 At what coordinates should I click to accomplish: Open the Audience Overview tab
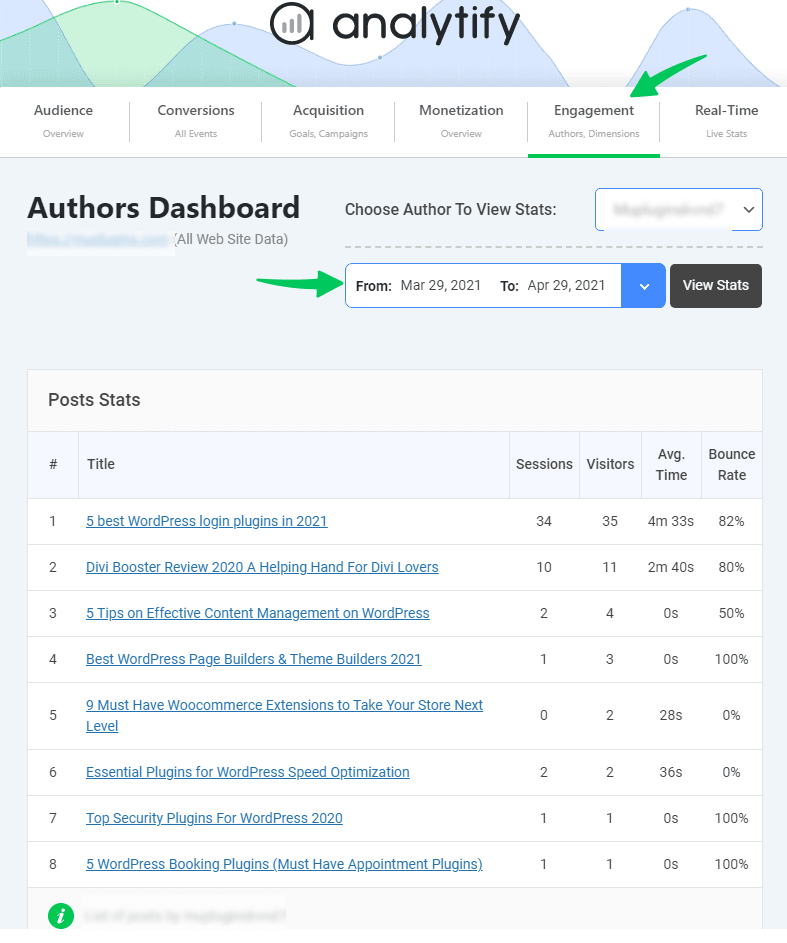tap(63, 121)
